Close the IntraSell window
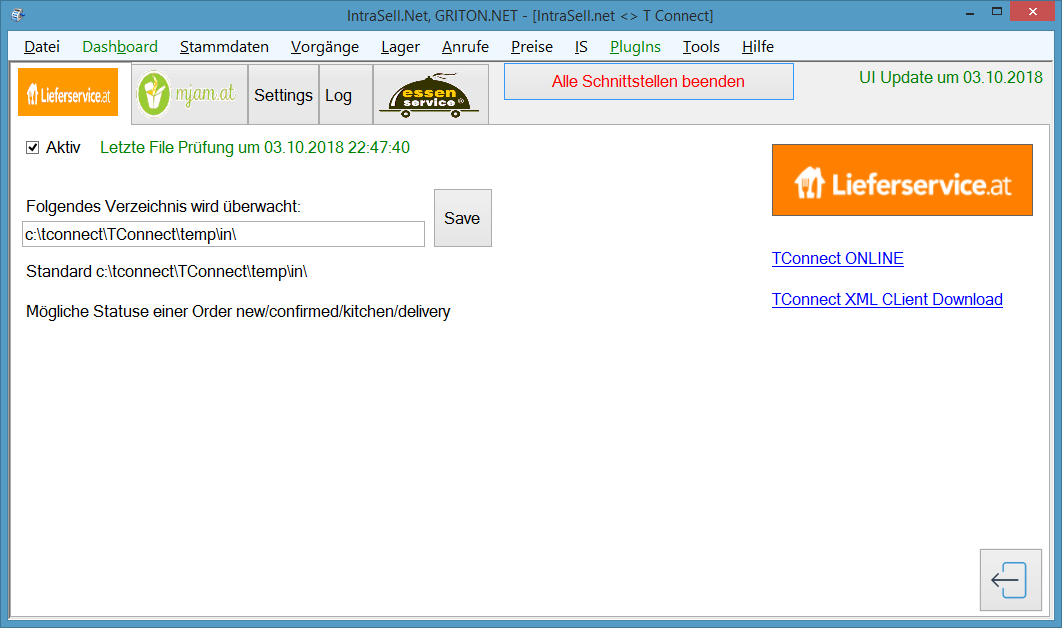Viewport: 1062px width, 628px height. (x=1032, y=12)
